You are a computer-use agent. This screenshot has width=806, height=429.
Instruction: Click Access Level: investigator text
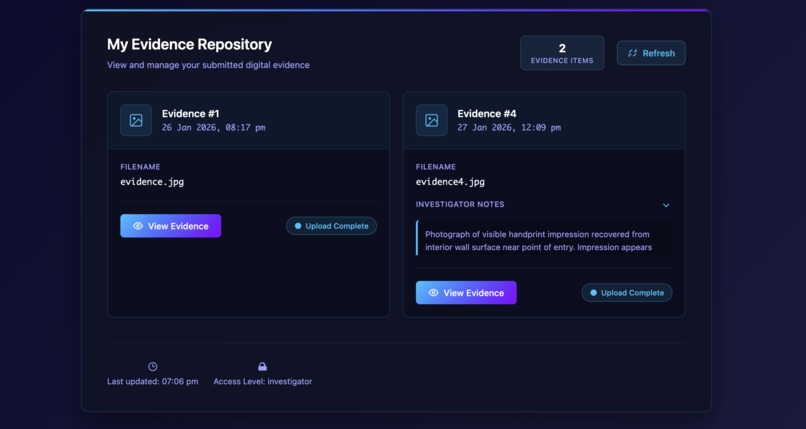(x=263, y=381)
